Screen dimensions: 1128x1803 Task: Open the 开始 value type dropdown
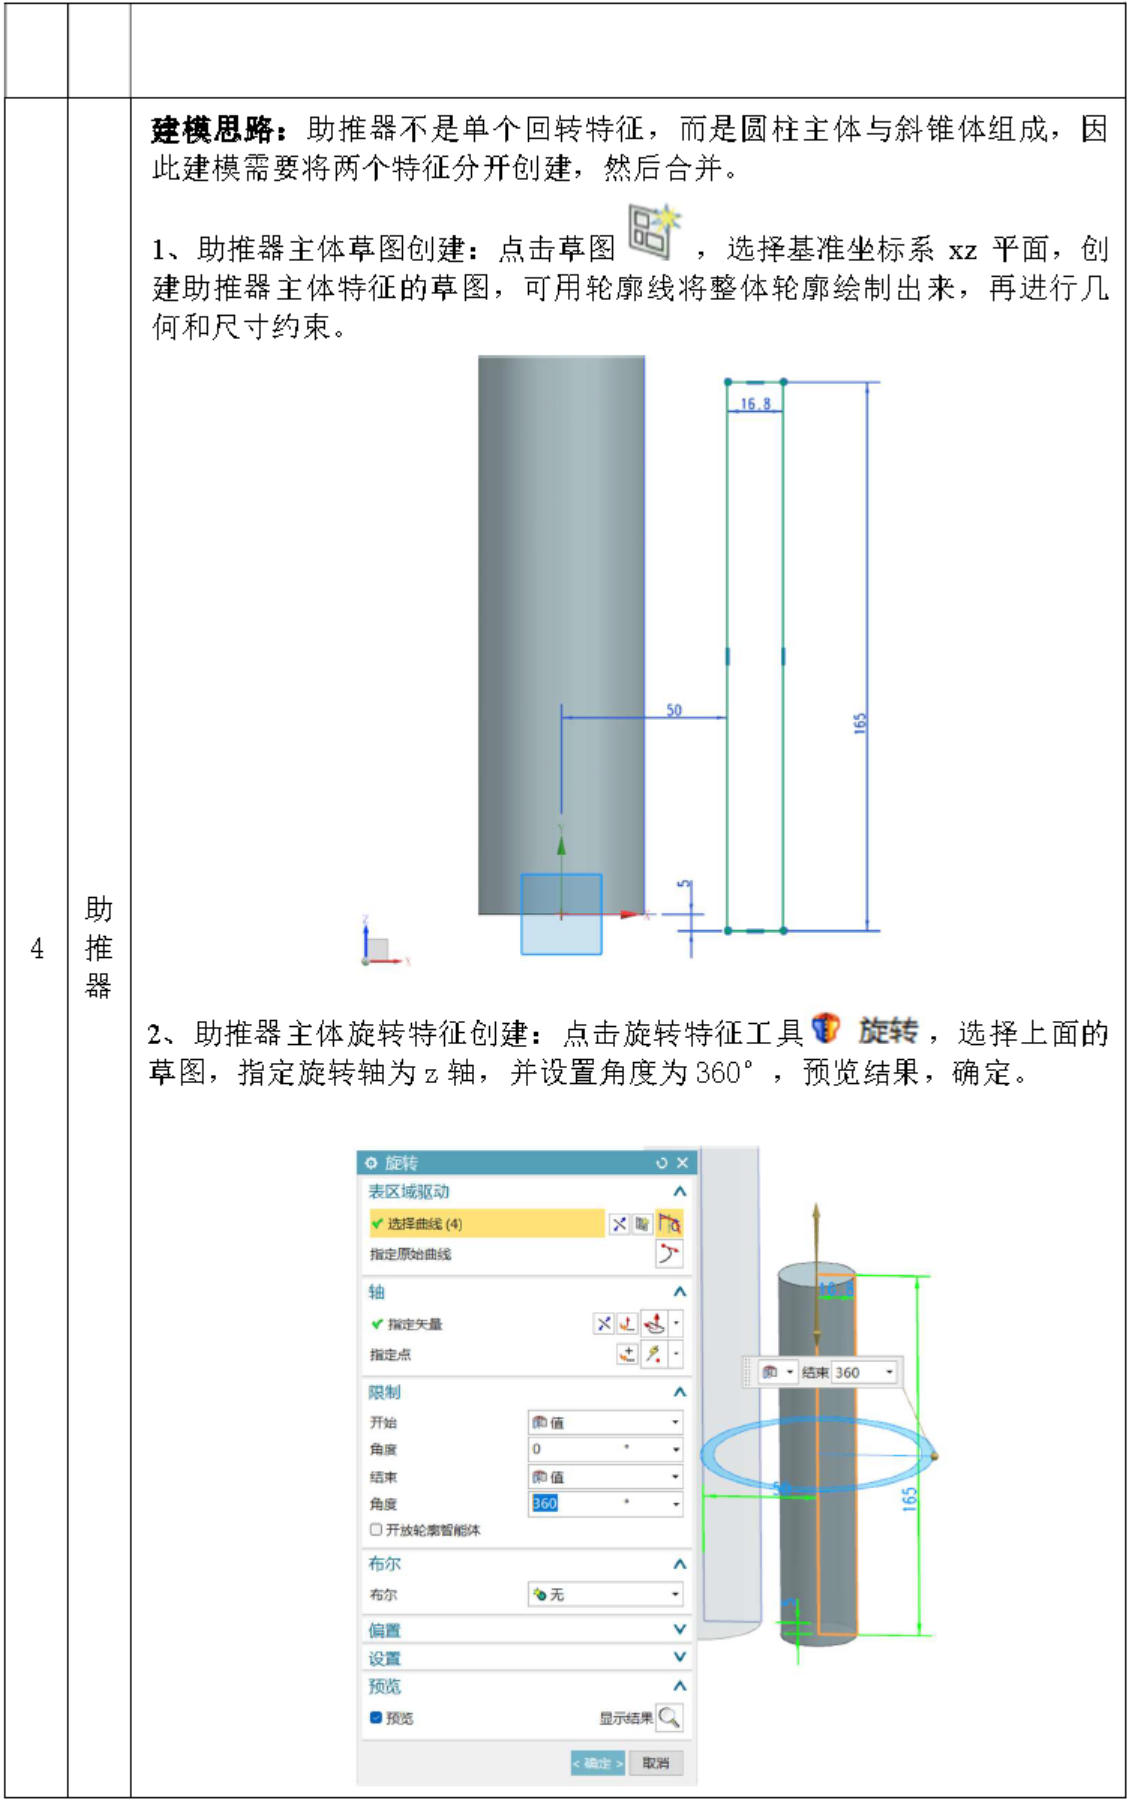pyautogui.click(x=605, y=1422)
